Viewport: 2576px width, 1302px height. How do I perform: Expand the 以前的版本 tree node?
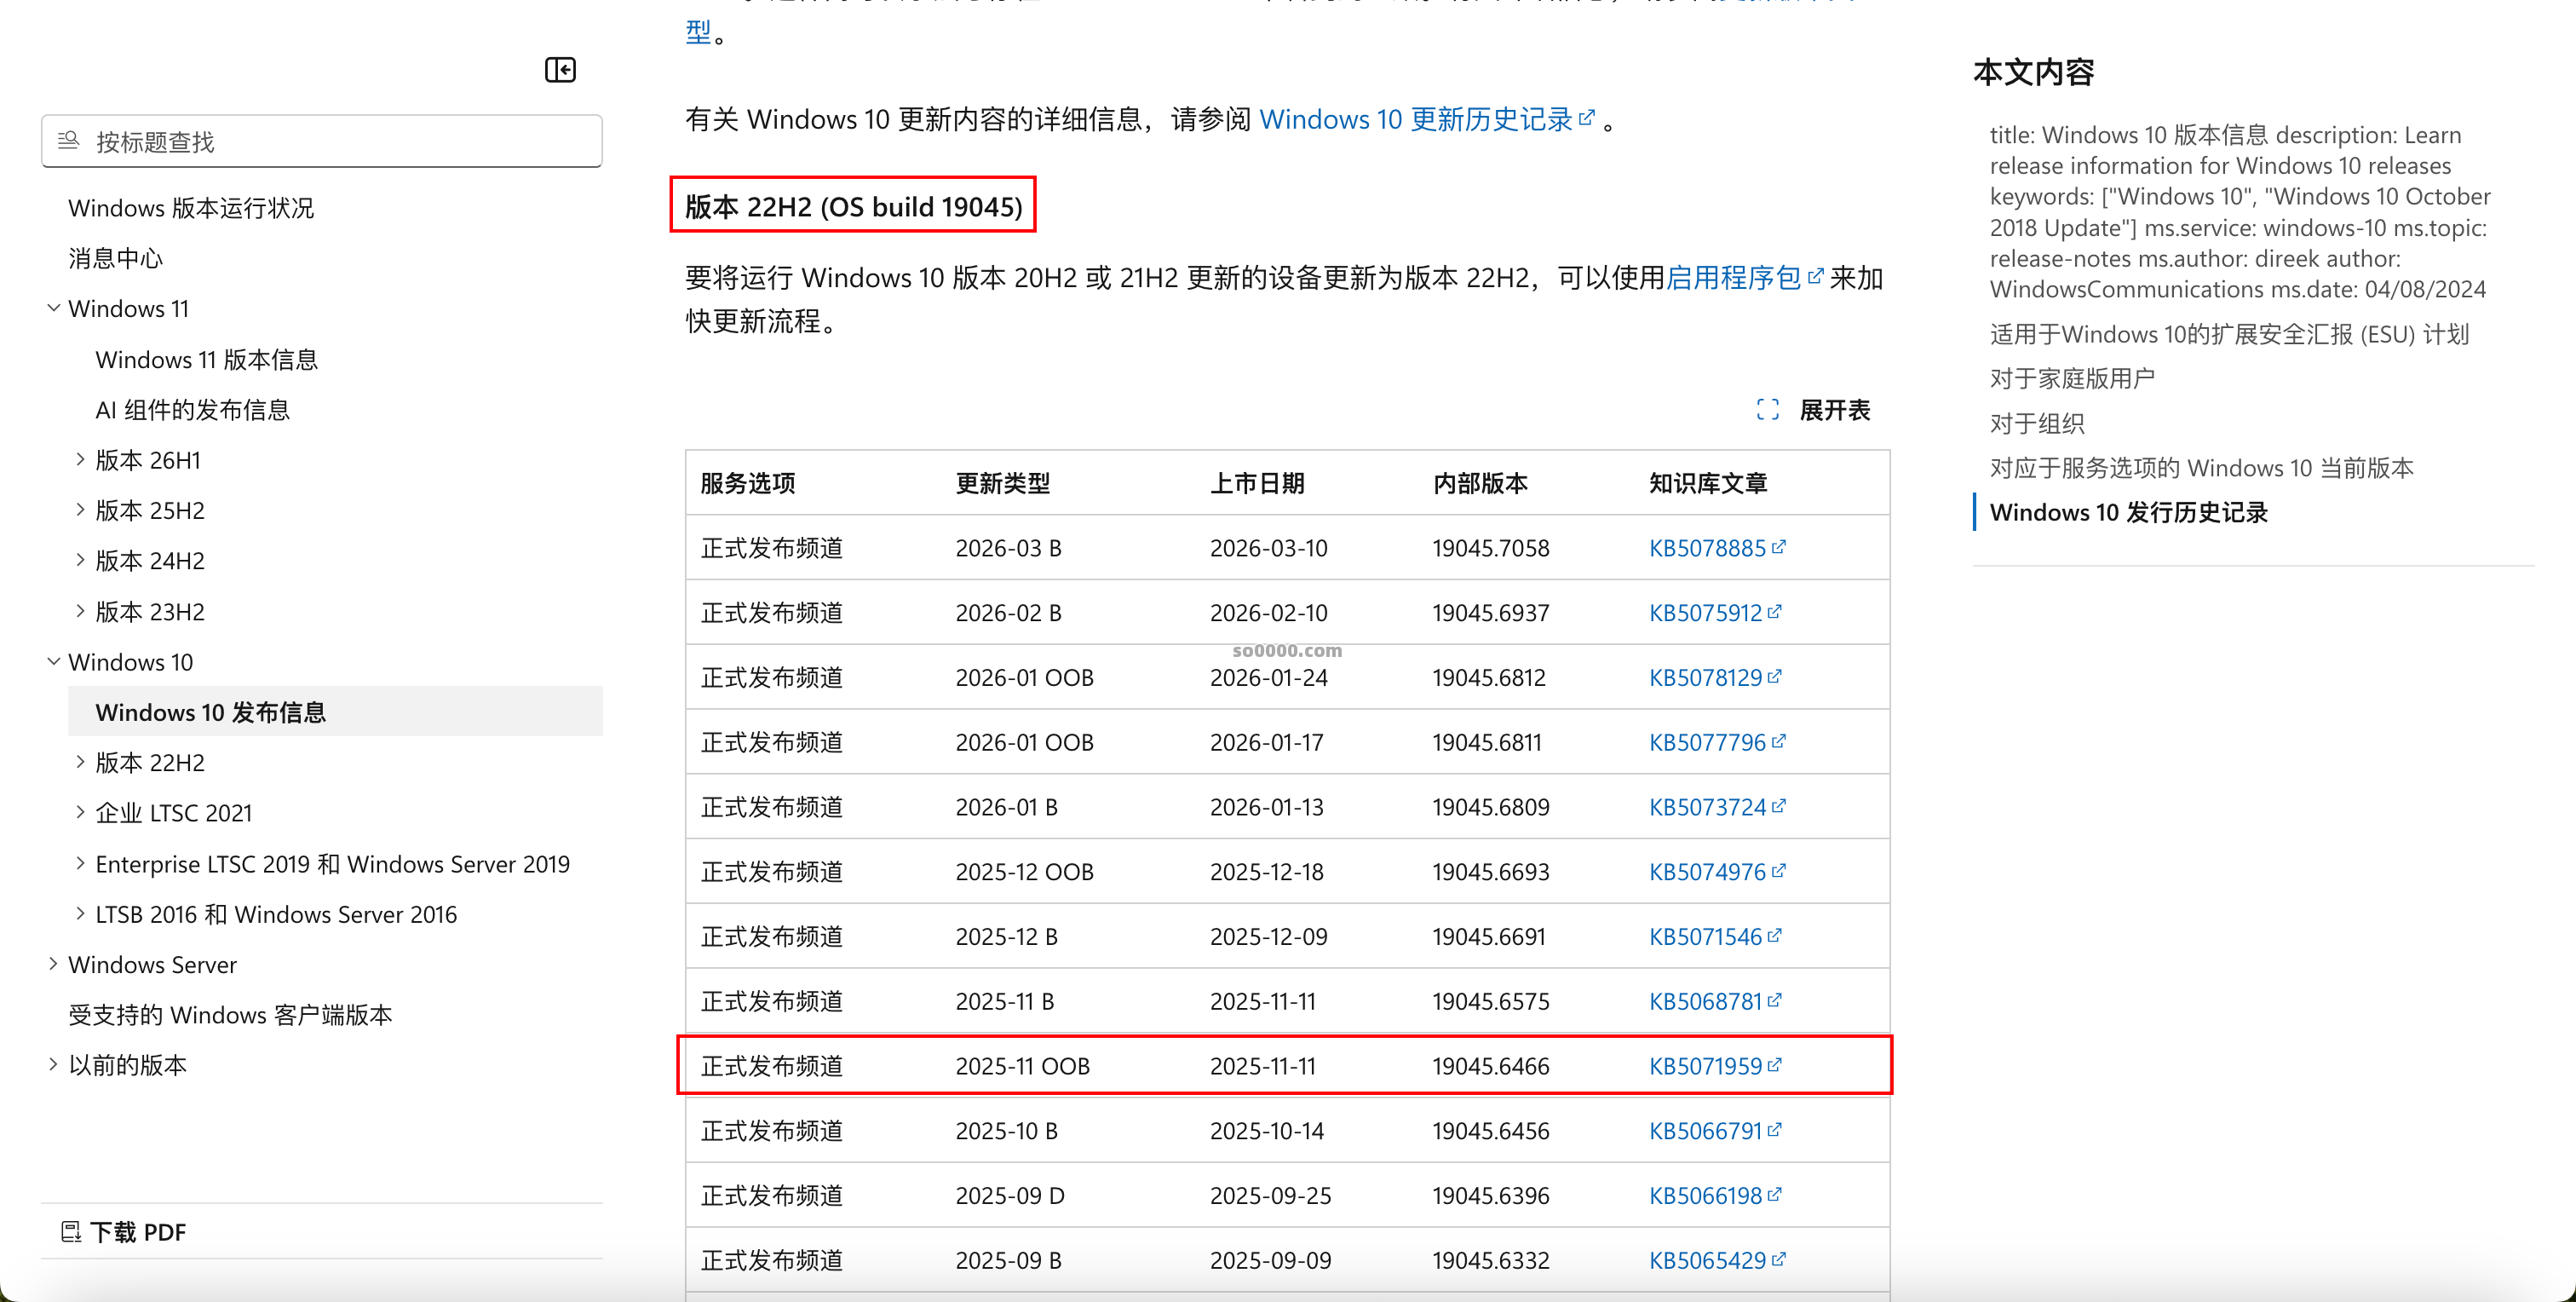point(54,1064)
